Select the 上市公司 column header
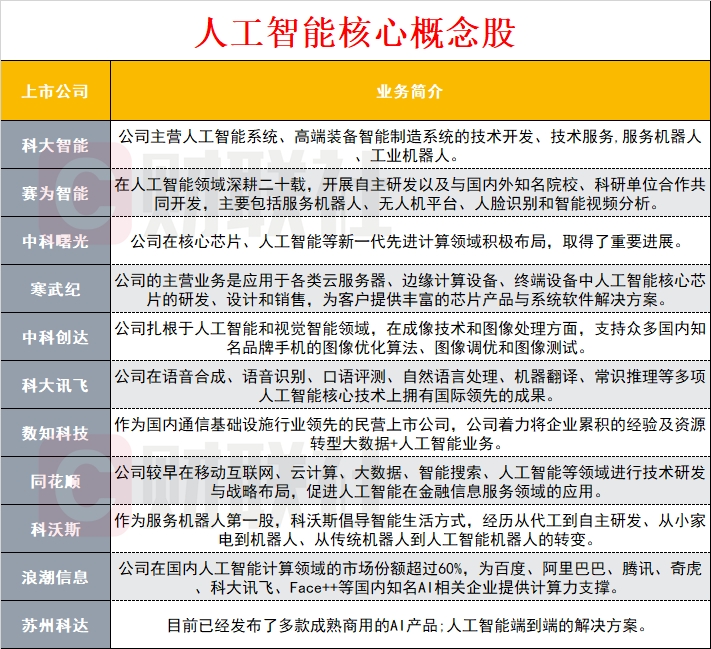The width and height of the screenshot is (711, 649). click(55, 91)
